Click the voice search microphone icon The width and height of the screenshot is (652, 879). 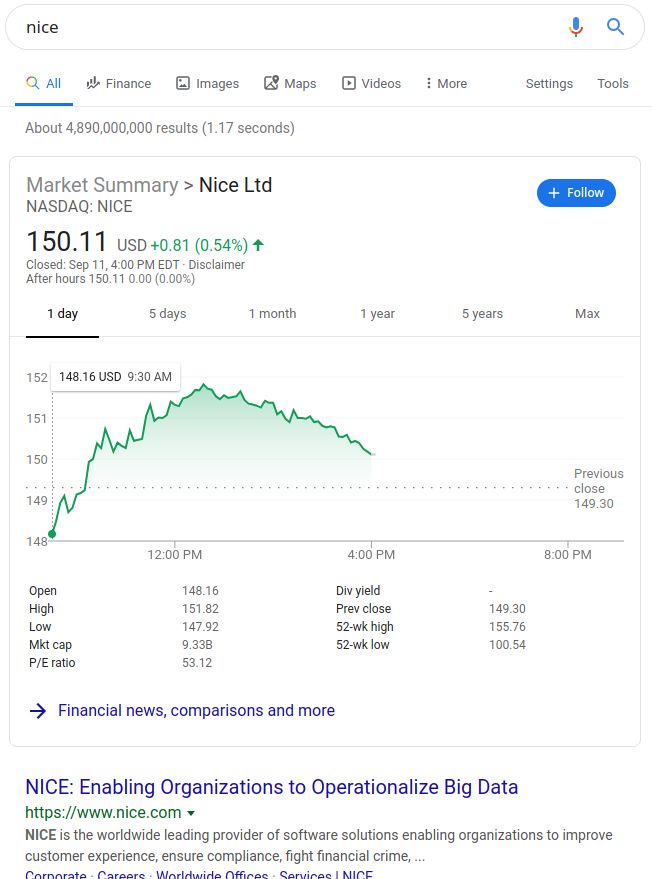pos(576,26)
